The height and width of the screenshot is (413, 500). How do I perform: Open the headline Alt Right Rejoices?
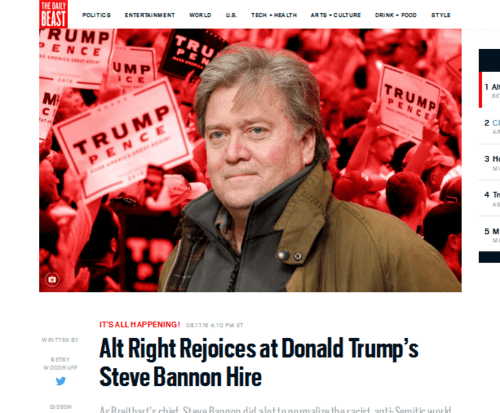(x=259, y=363)
